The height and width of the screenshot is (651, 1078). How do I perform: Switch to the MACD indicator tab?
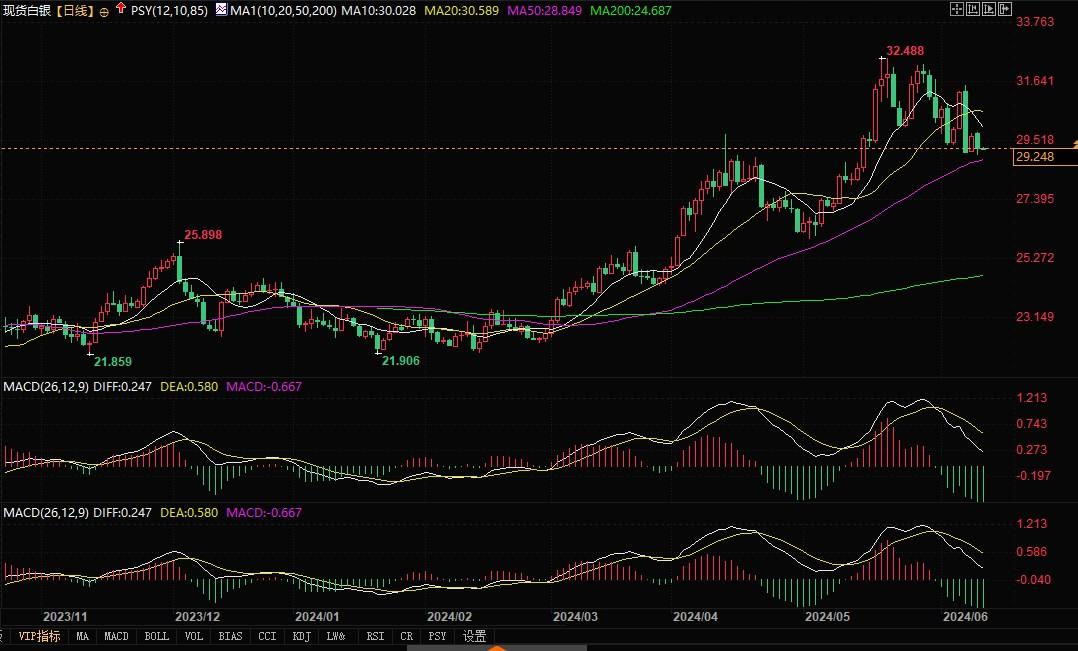click(116, 637)
